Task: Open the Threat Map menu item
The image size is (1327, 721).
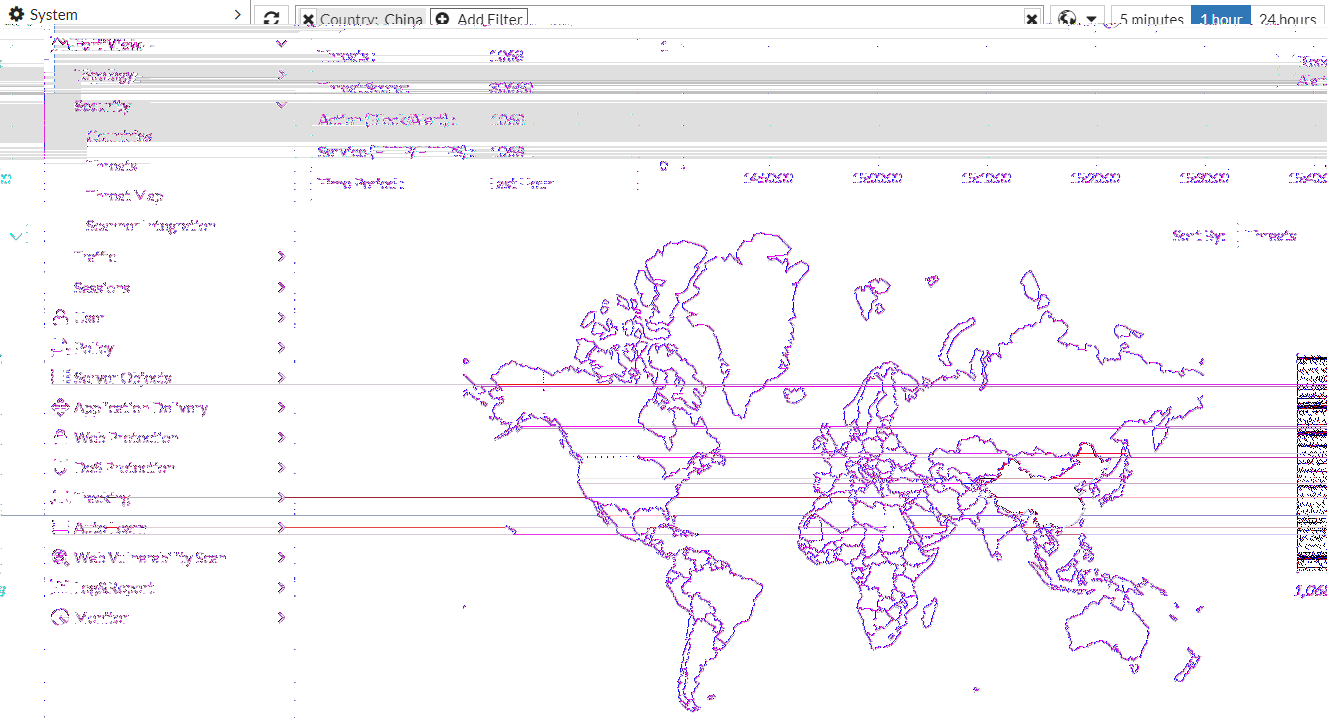Action: [124, 196]
